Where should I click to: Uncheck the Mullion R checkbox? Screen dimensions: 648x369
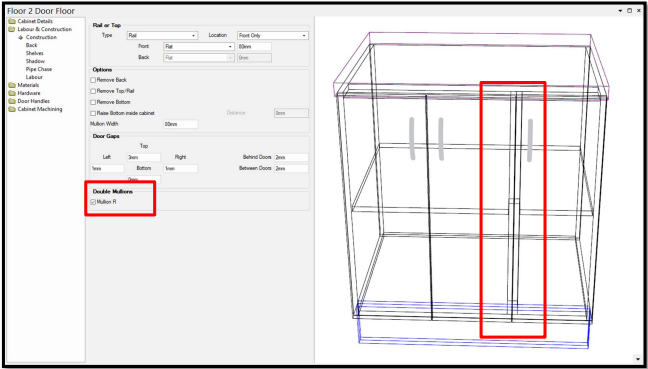click(x=93, y=202)
